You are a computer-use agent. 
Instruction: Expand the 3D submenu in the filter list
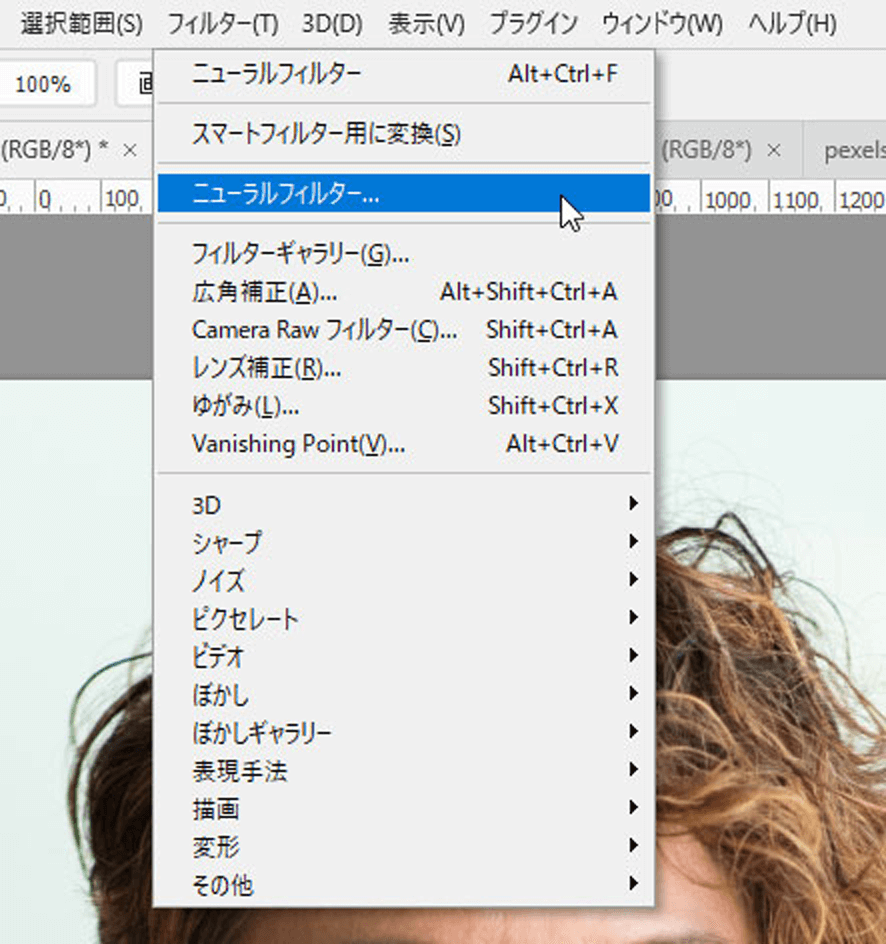click(404, 505)
